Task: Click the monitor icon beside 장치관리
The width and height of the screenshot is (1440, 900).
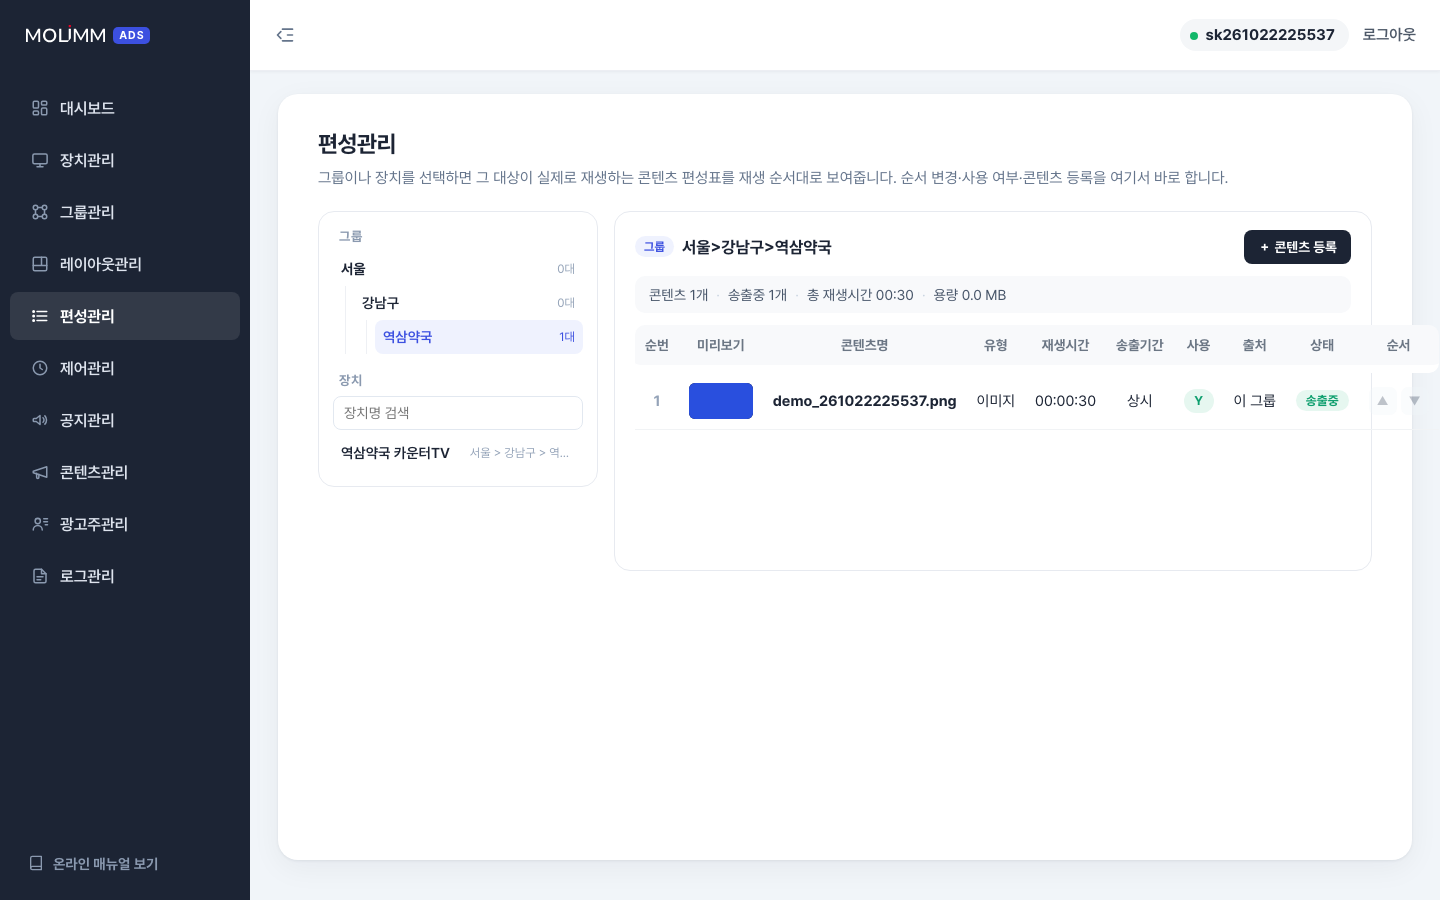Action: click(x=40, y=160)
